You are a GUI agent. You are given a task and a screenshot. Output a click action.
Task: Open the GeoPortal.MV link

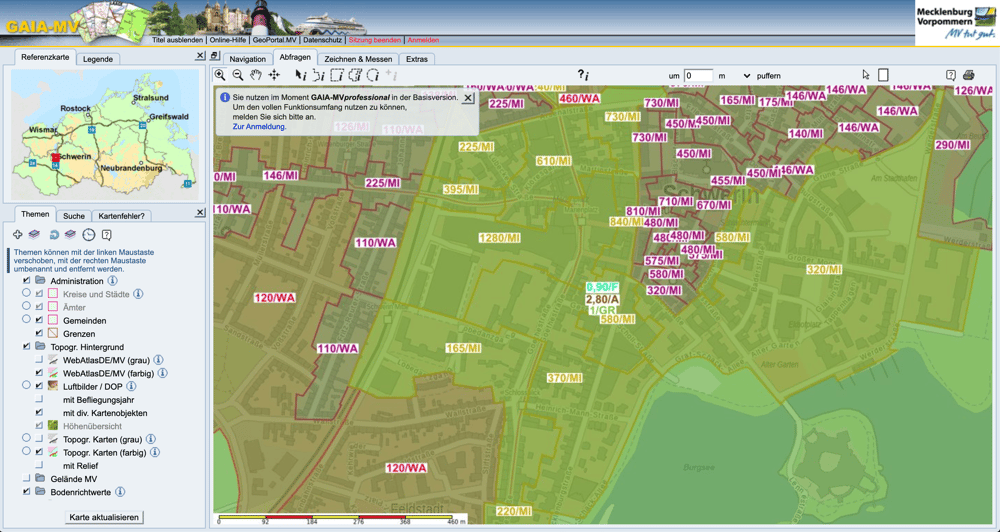pos(274,40)
